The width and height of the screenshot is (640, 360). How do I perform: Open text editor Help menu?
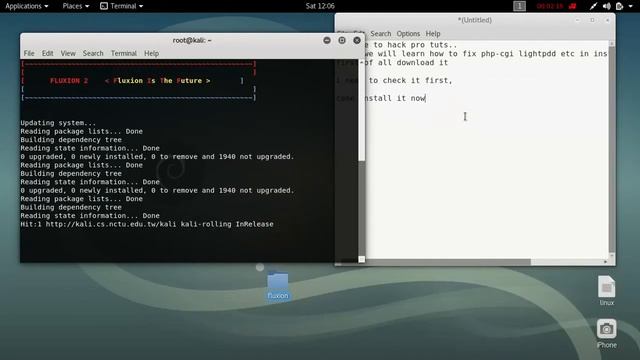[433, 34]
